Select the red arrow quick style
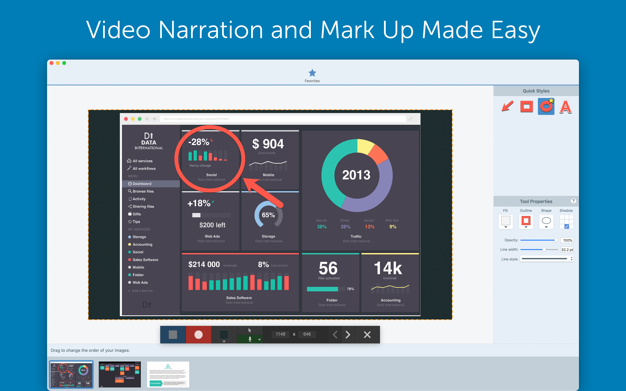The width and height of the screenshot is (626, 391). 507,107
